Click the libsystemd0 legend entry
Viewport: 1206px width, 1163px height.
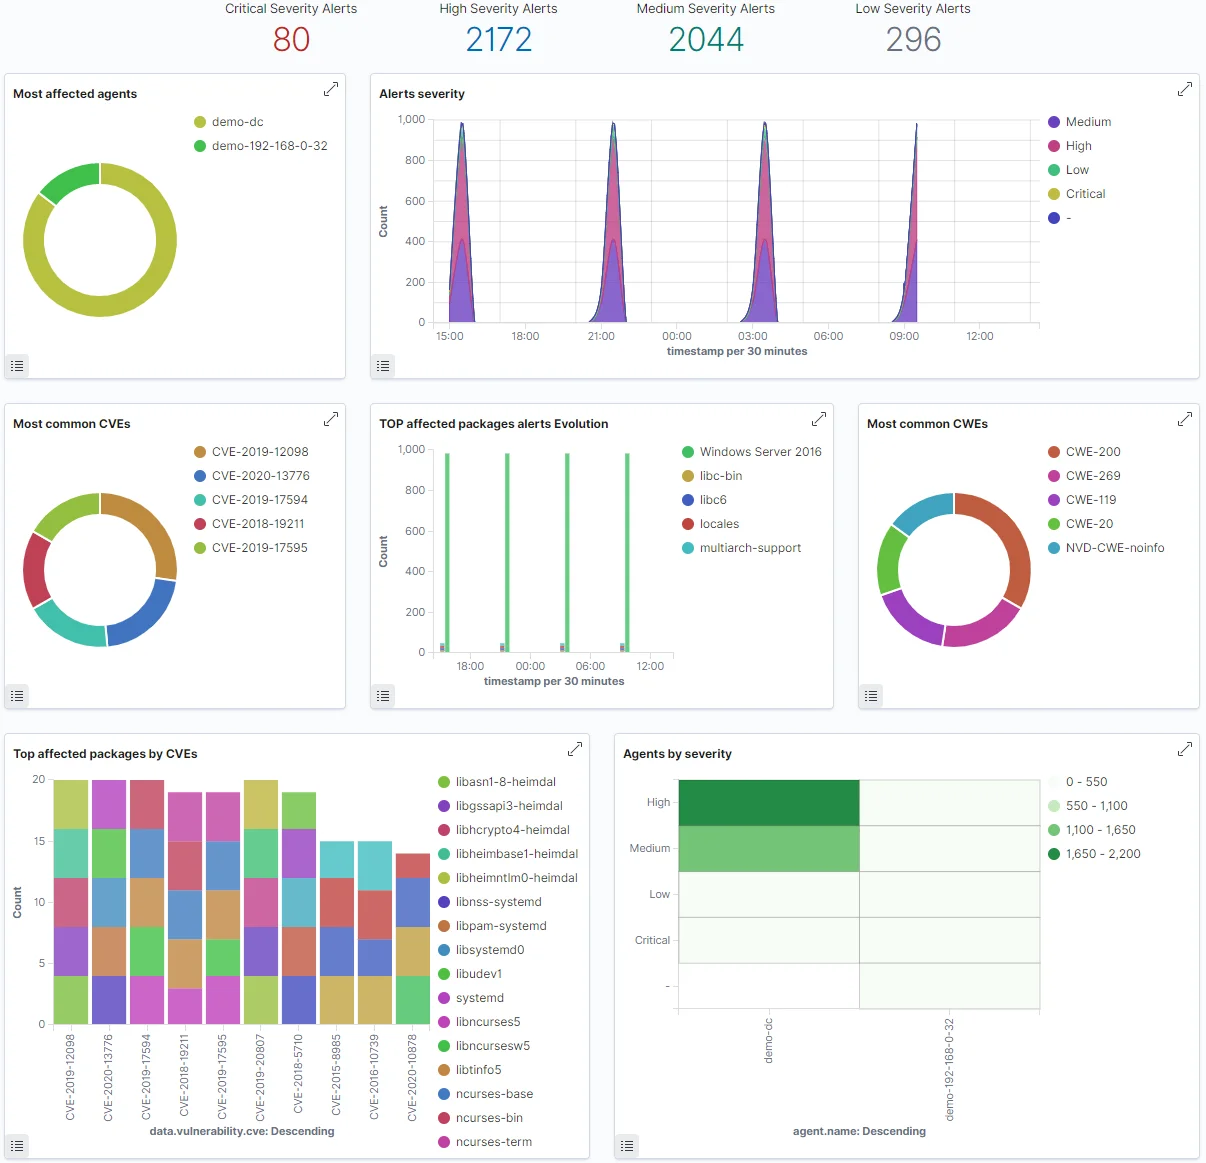(489, 950)
